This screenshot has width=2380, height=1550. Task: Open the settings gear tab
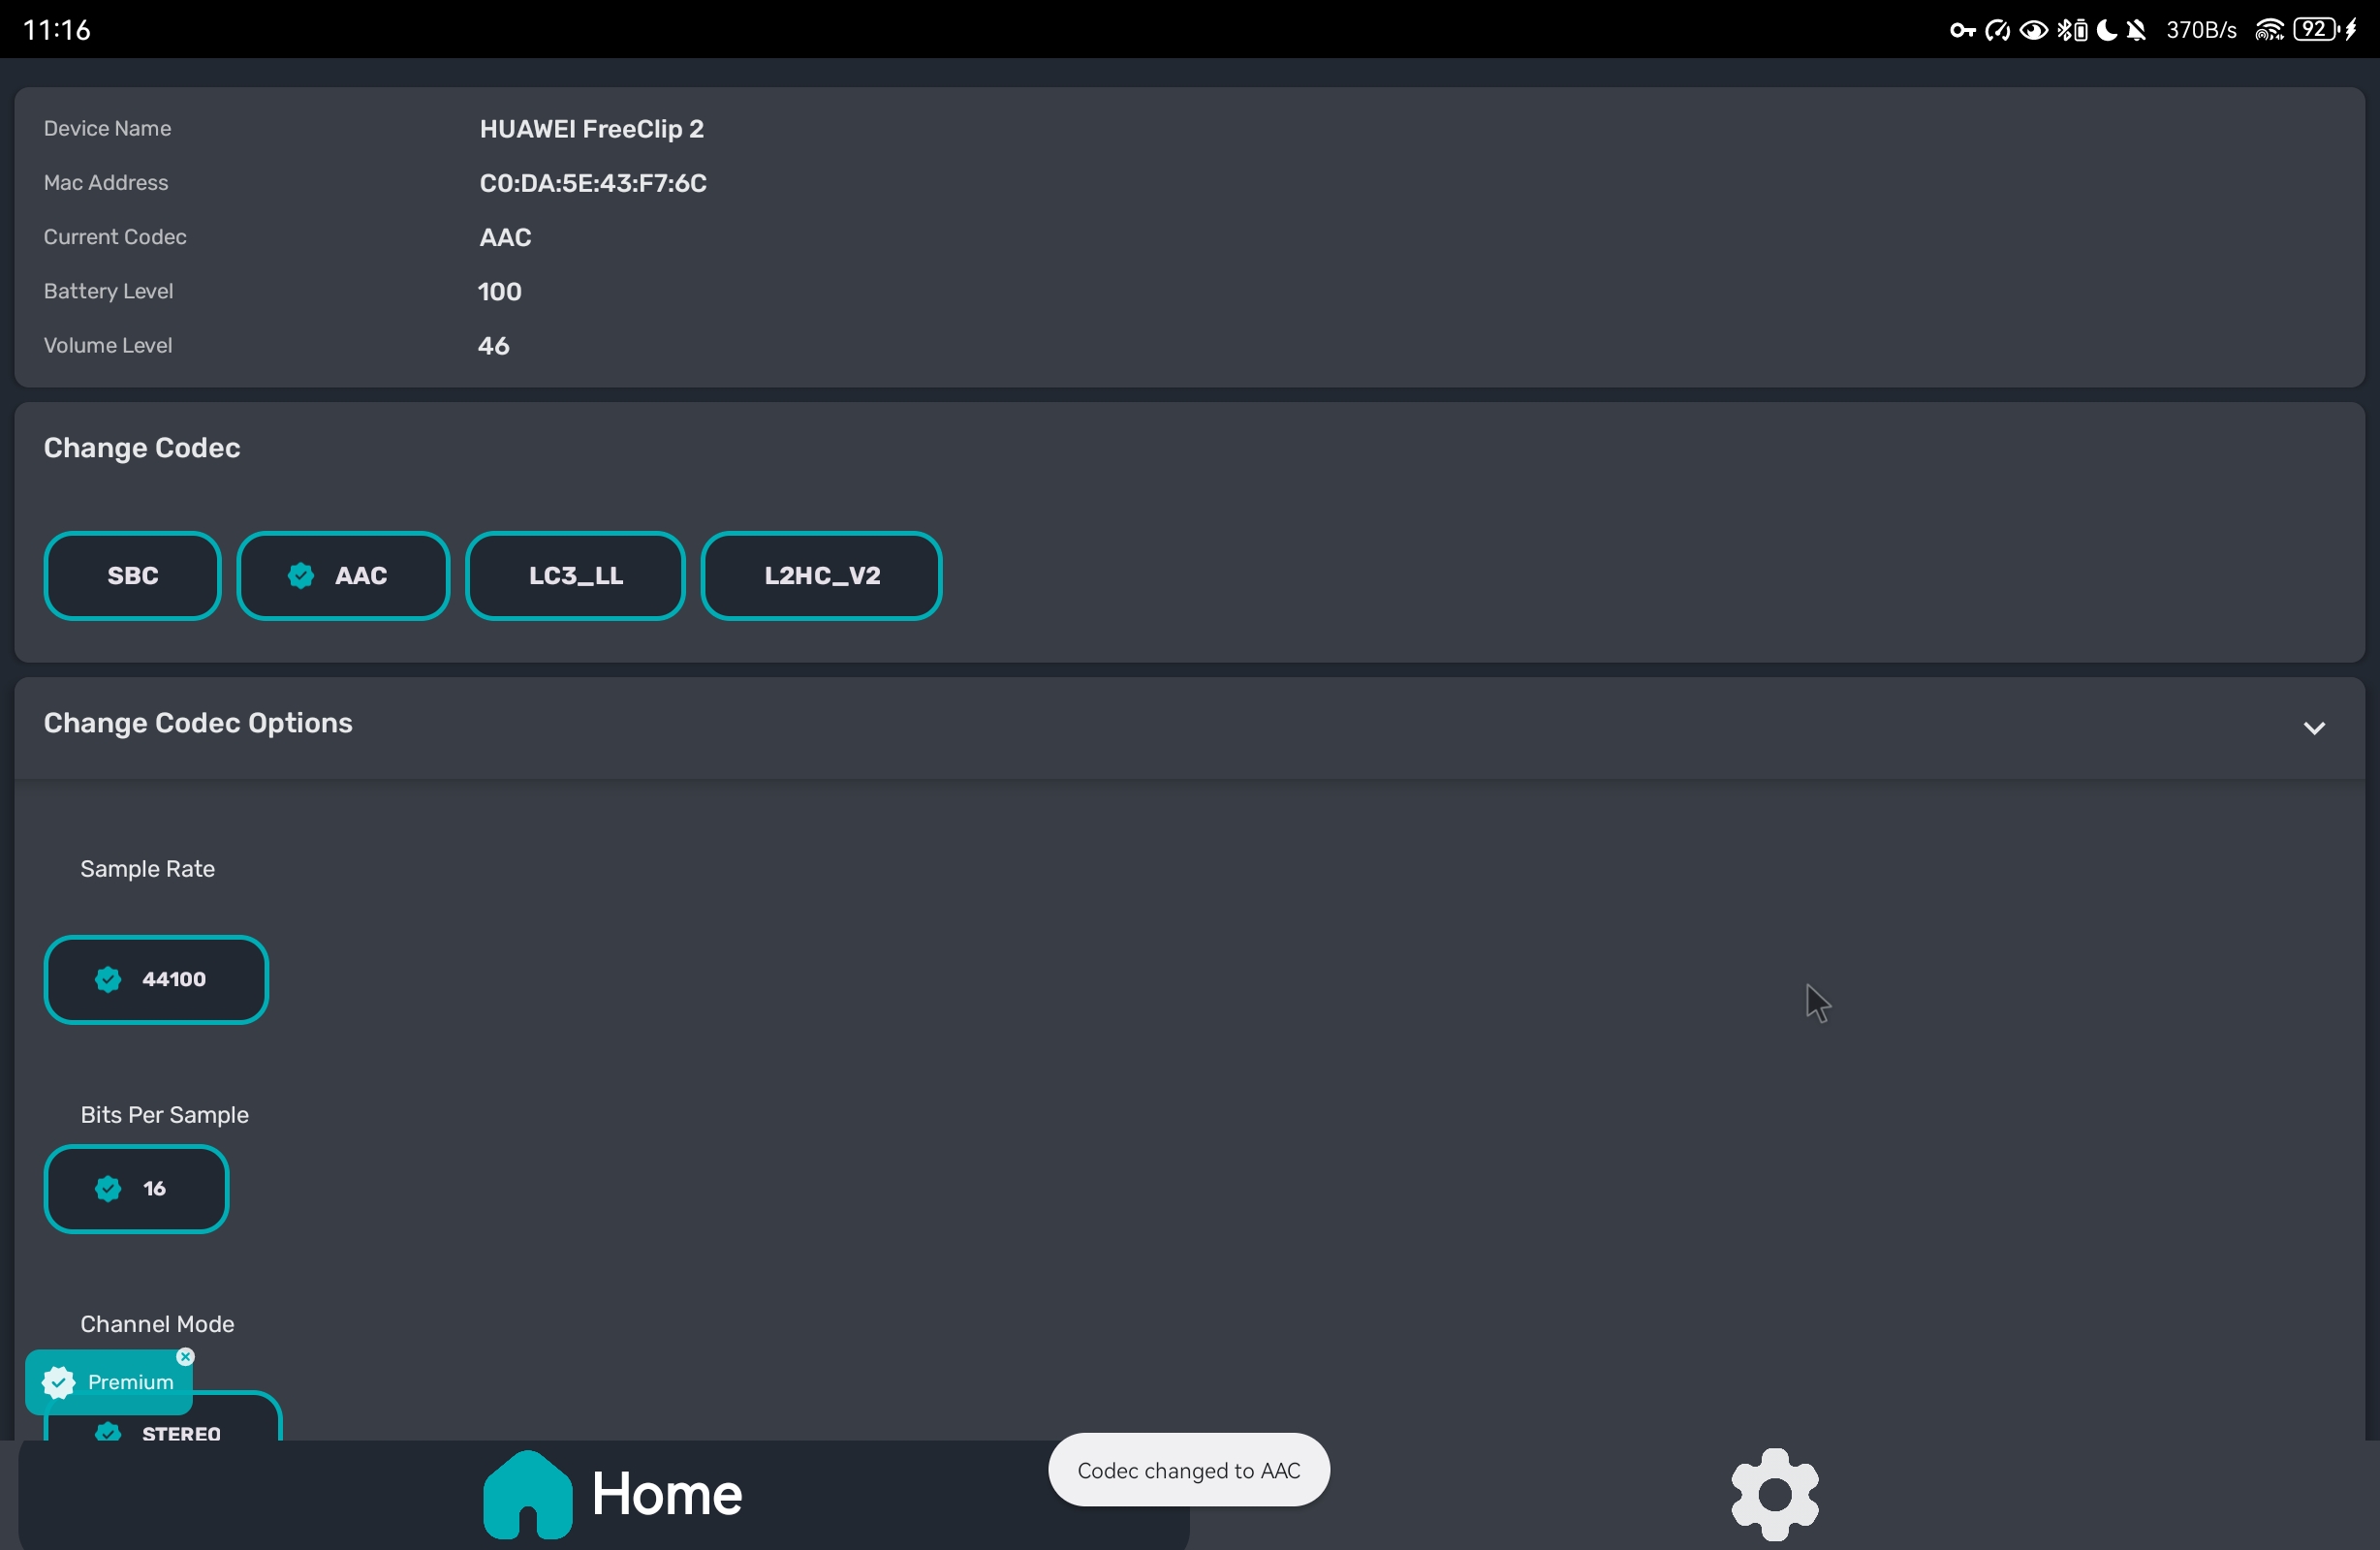1774,1494
